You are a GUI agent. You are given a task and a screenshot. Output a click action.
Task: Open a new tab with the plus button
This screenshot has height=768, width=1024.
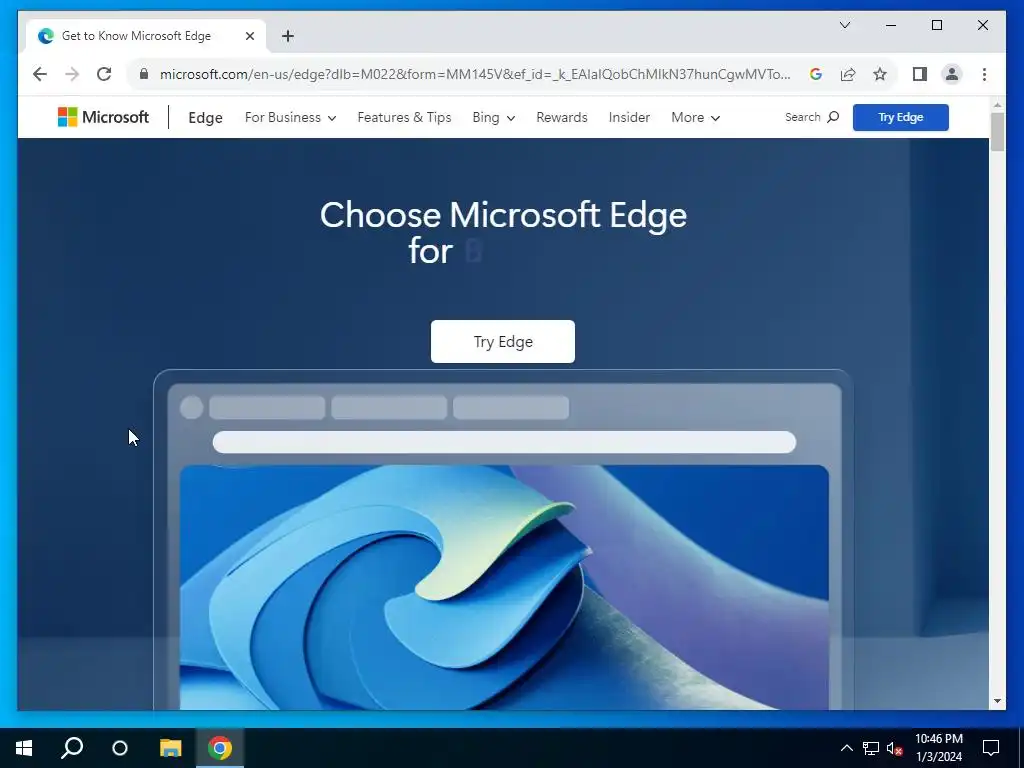click(x=287, y=36)
